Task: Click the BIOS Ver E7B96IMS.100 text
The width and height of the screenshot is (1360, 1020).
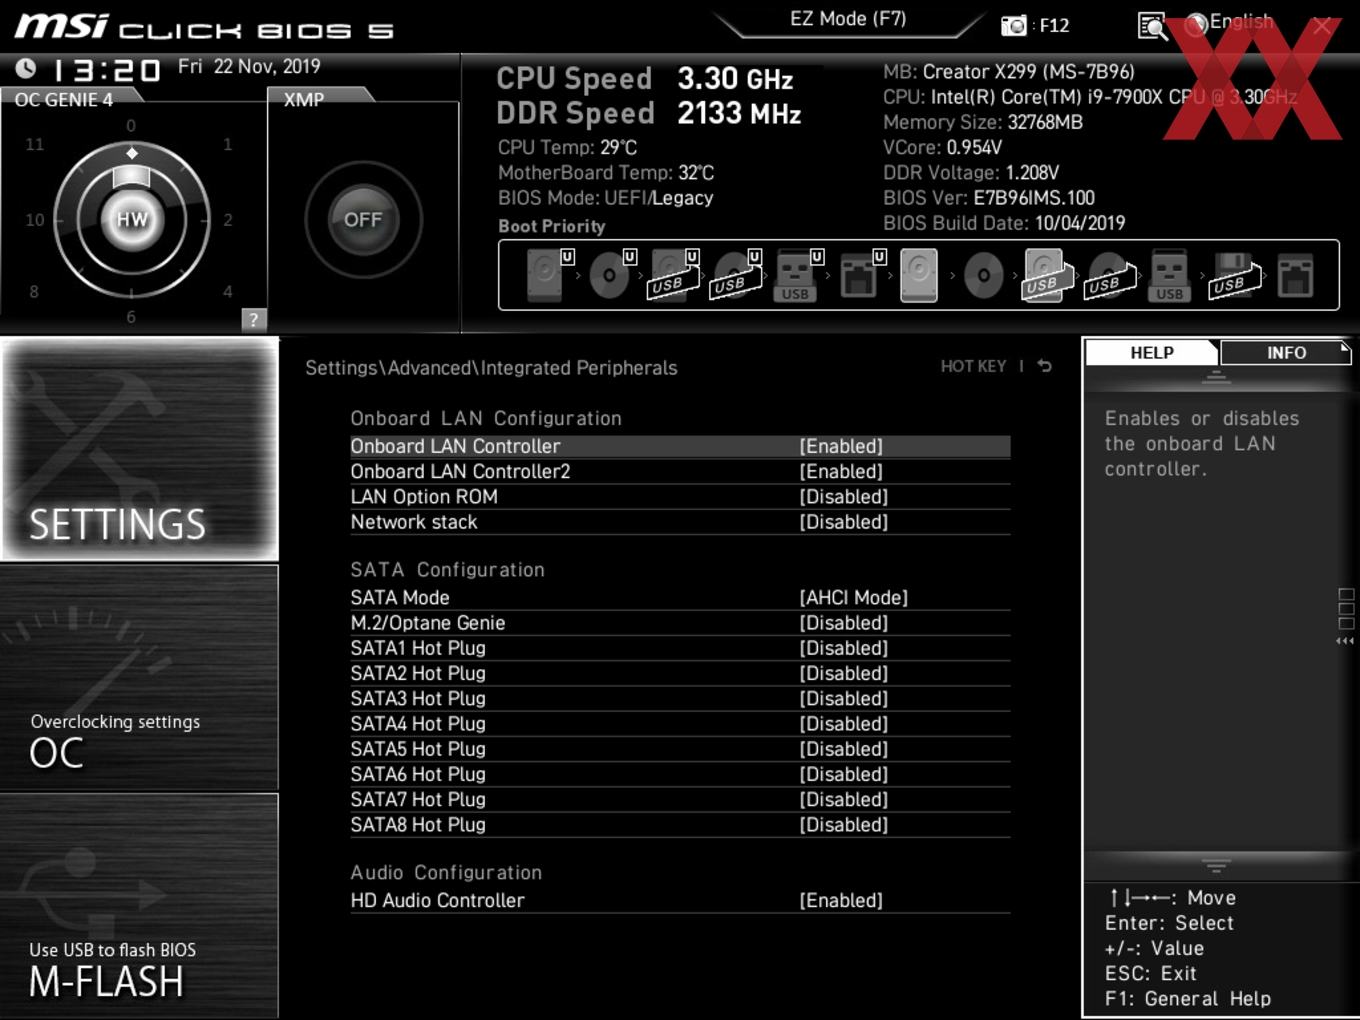Action: pos(989,198)
